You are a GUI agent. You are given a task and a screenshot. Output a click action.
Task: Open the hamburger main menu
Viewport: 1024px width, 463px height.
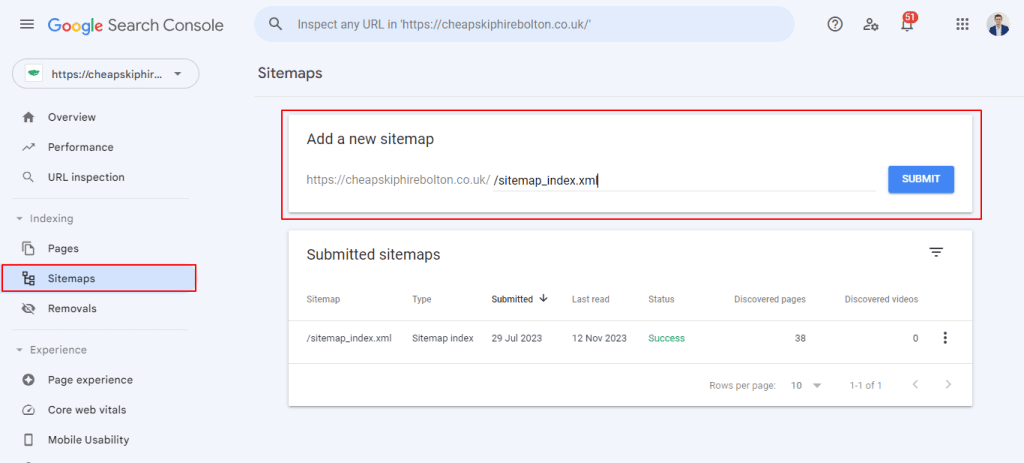27,25
